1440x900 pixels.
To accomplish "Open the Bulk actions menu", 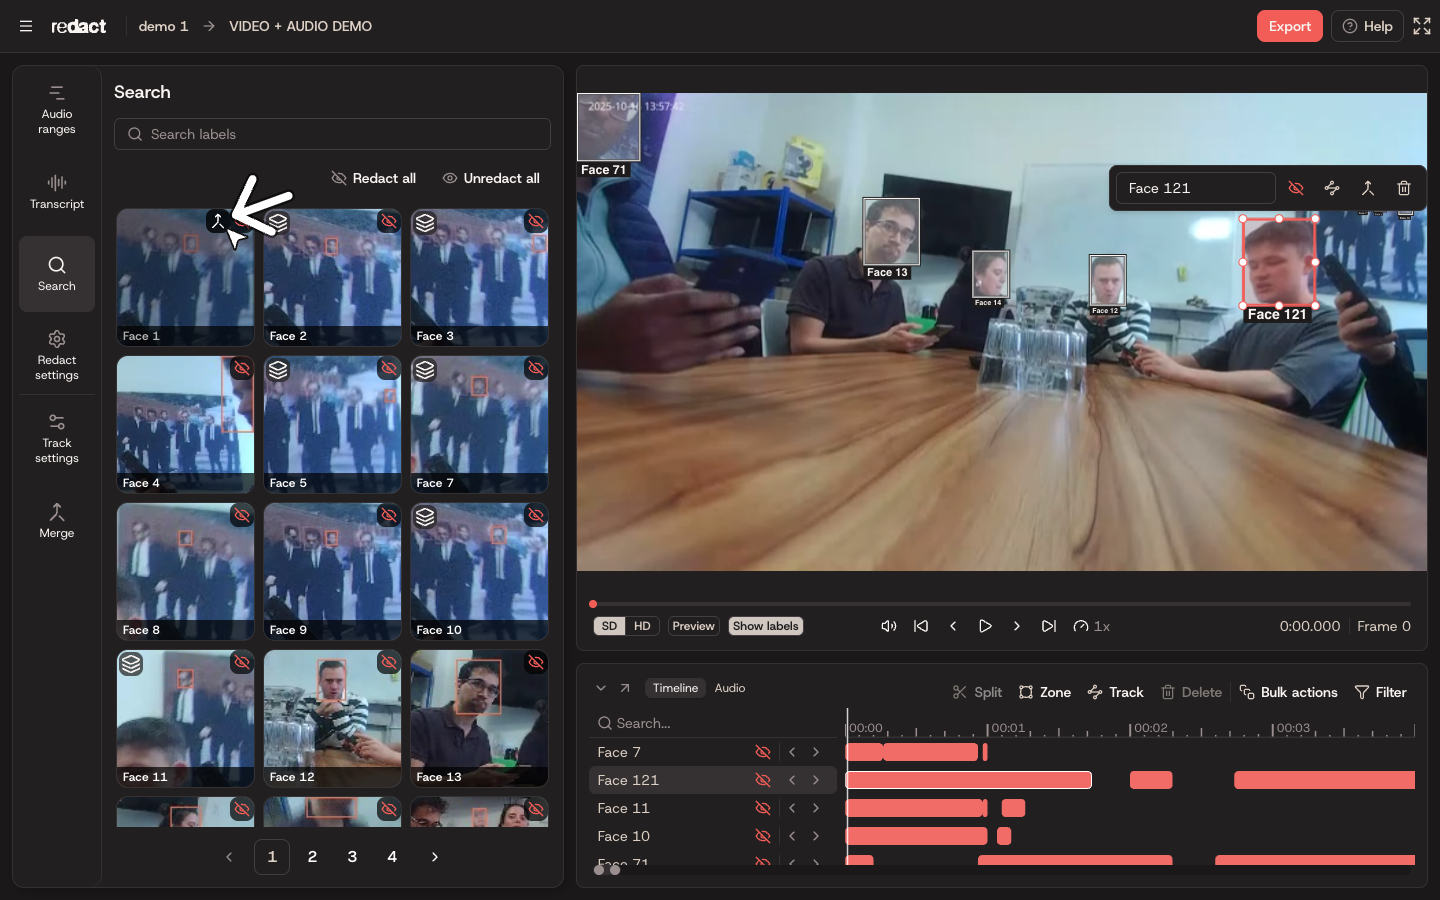I will (x=1288, y=692).
